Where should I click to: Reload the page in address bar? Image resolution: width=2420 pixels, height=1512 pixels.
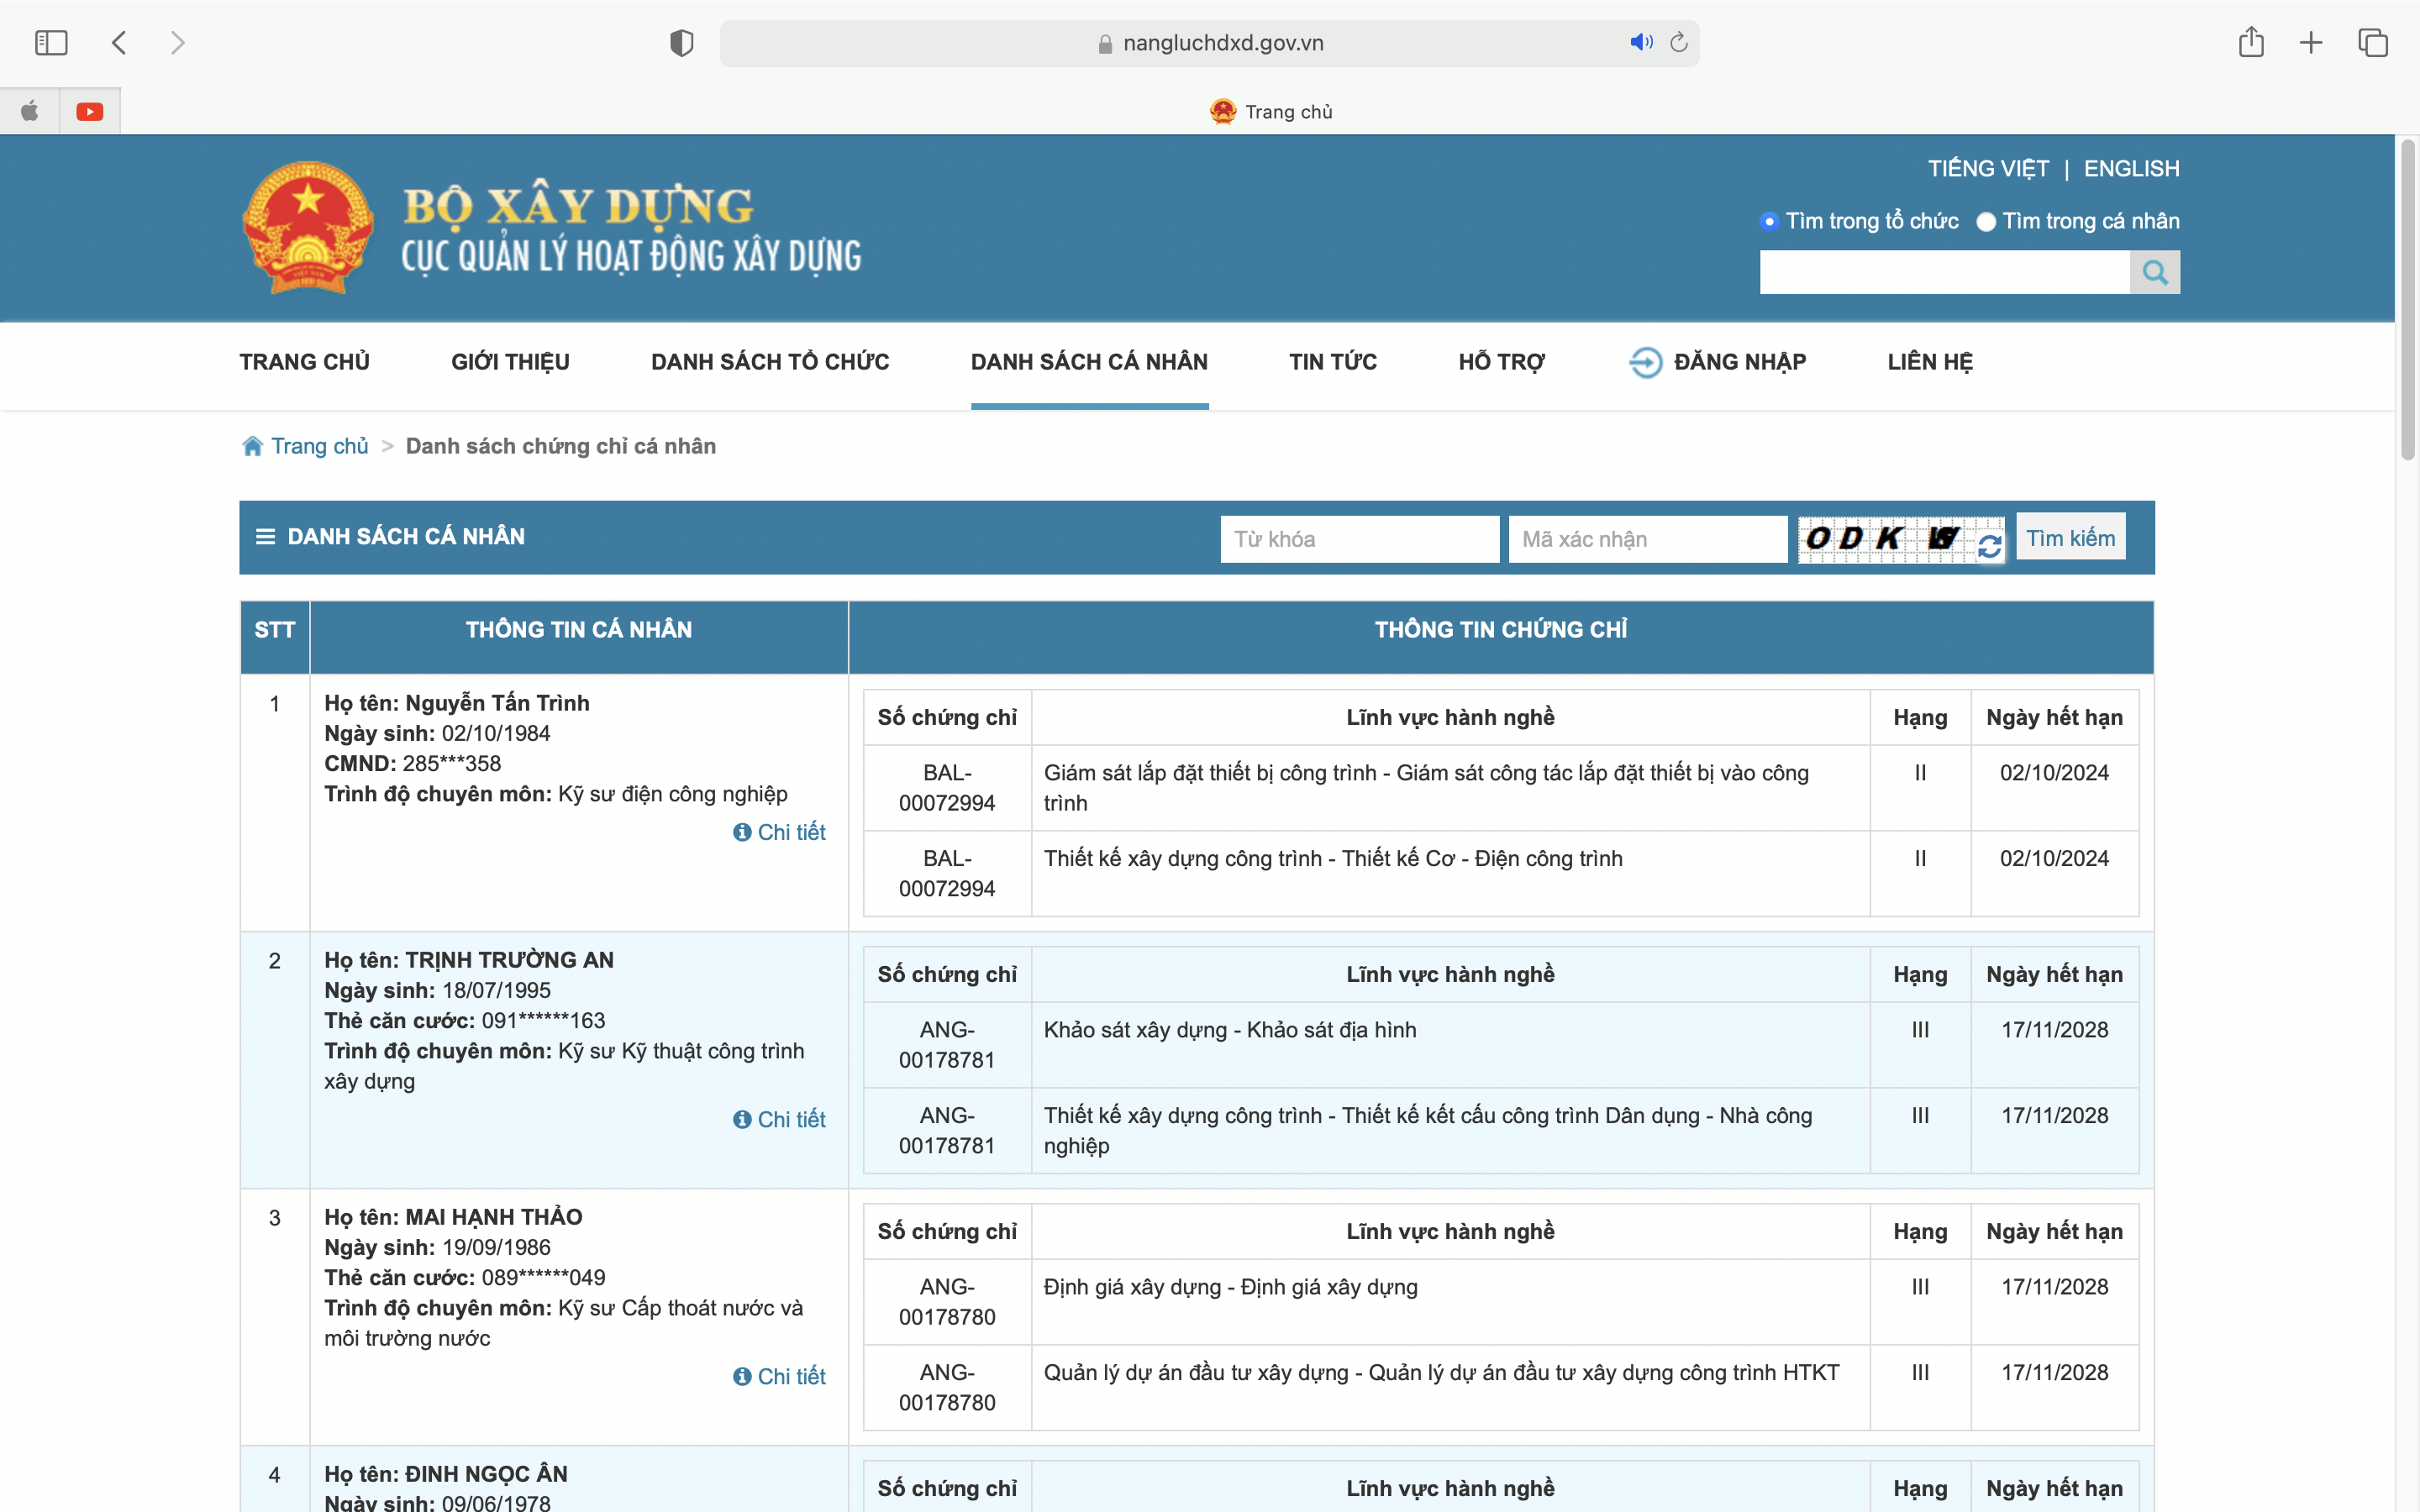(1679, 42)
